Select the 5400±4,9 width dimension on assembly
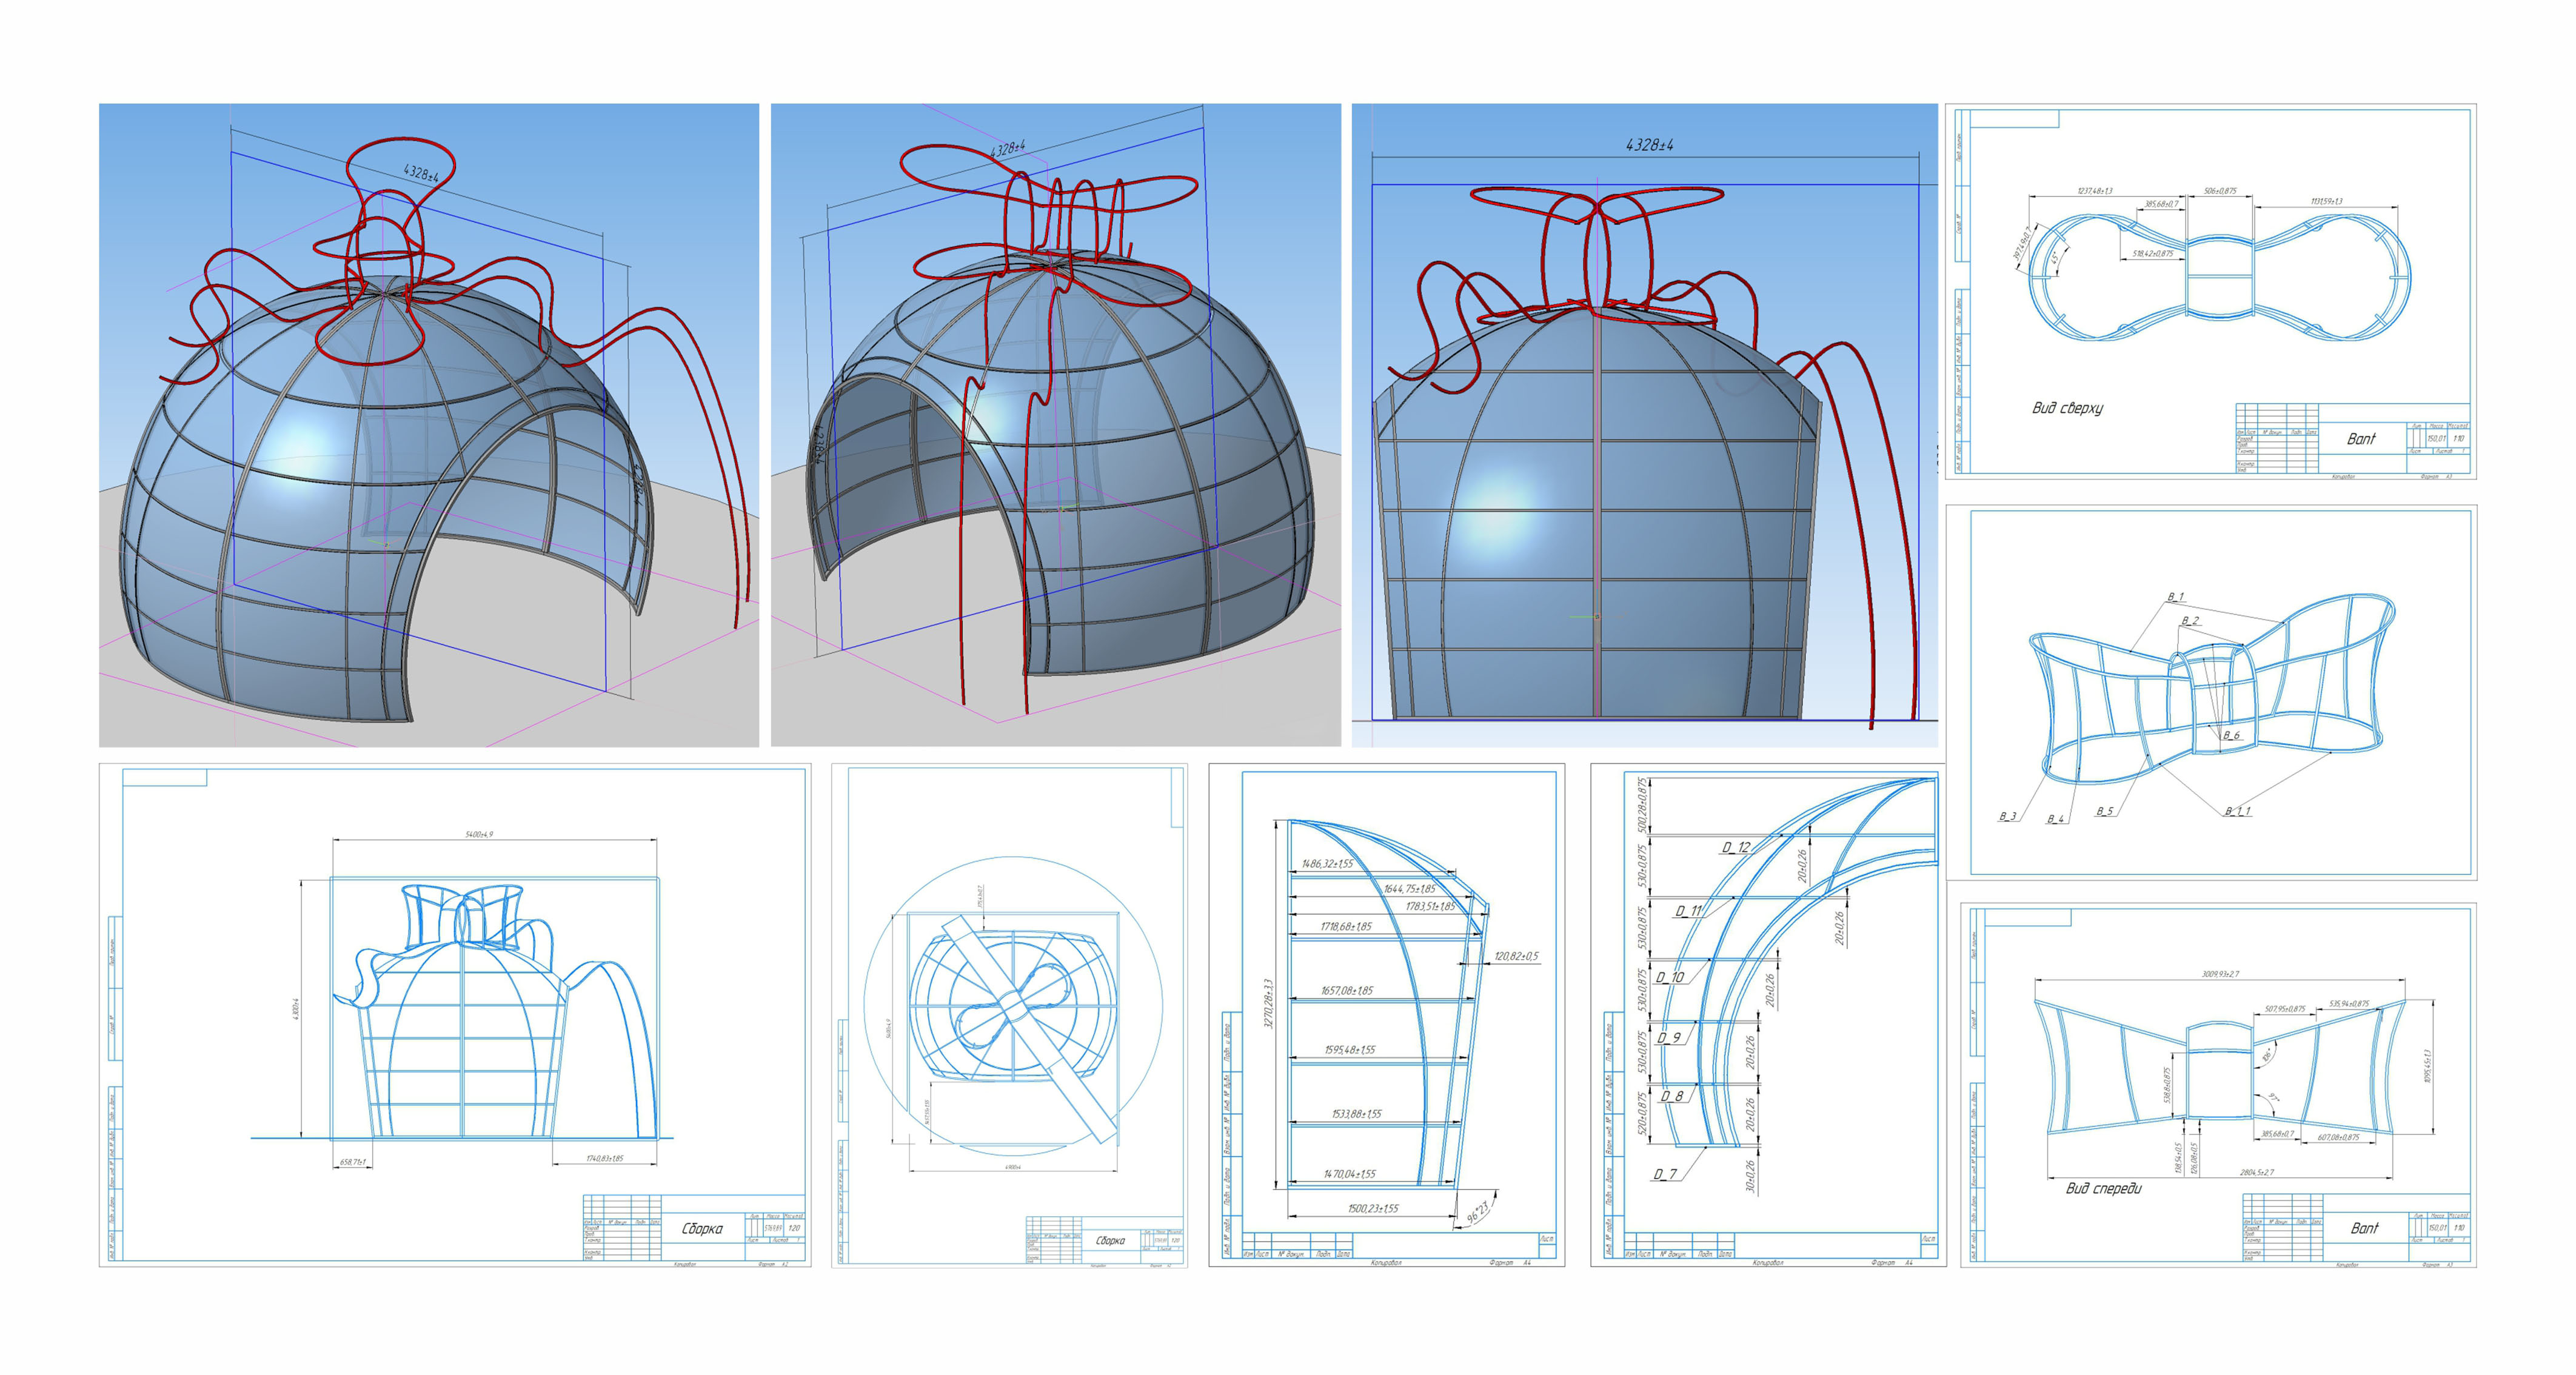 pyautogui.click(x=479, y=834)
